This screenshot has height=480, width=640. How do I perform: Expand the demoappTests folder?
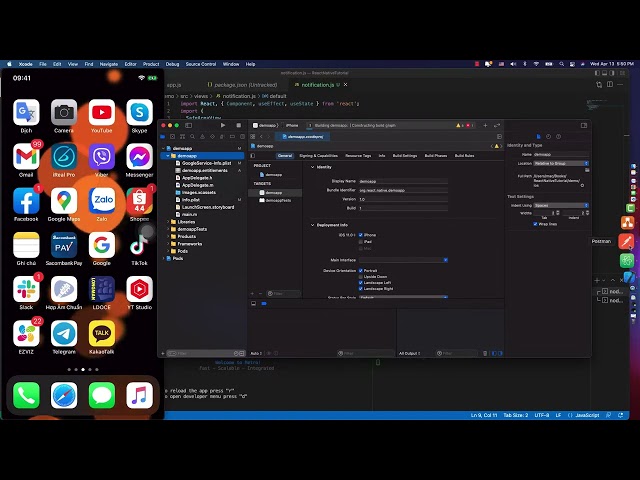tap(168, 229)
